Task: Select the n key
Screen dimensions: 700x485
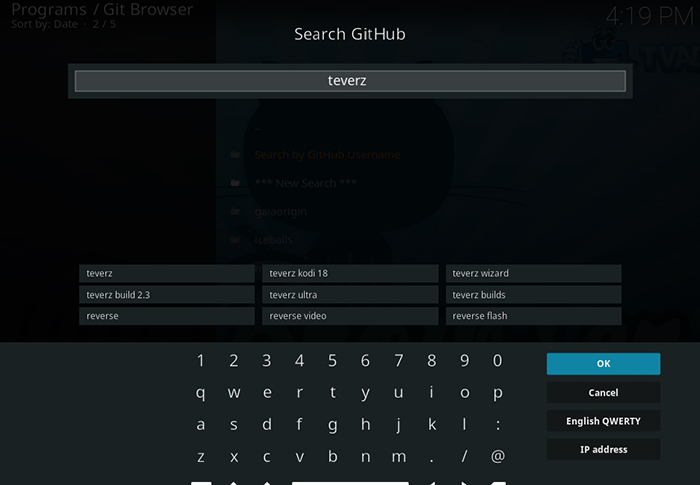Action: point(366,456)
